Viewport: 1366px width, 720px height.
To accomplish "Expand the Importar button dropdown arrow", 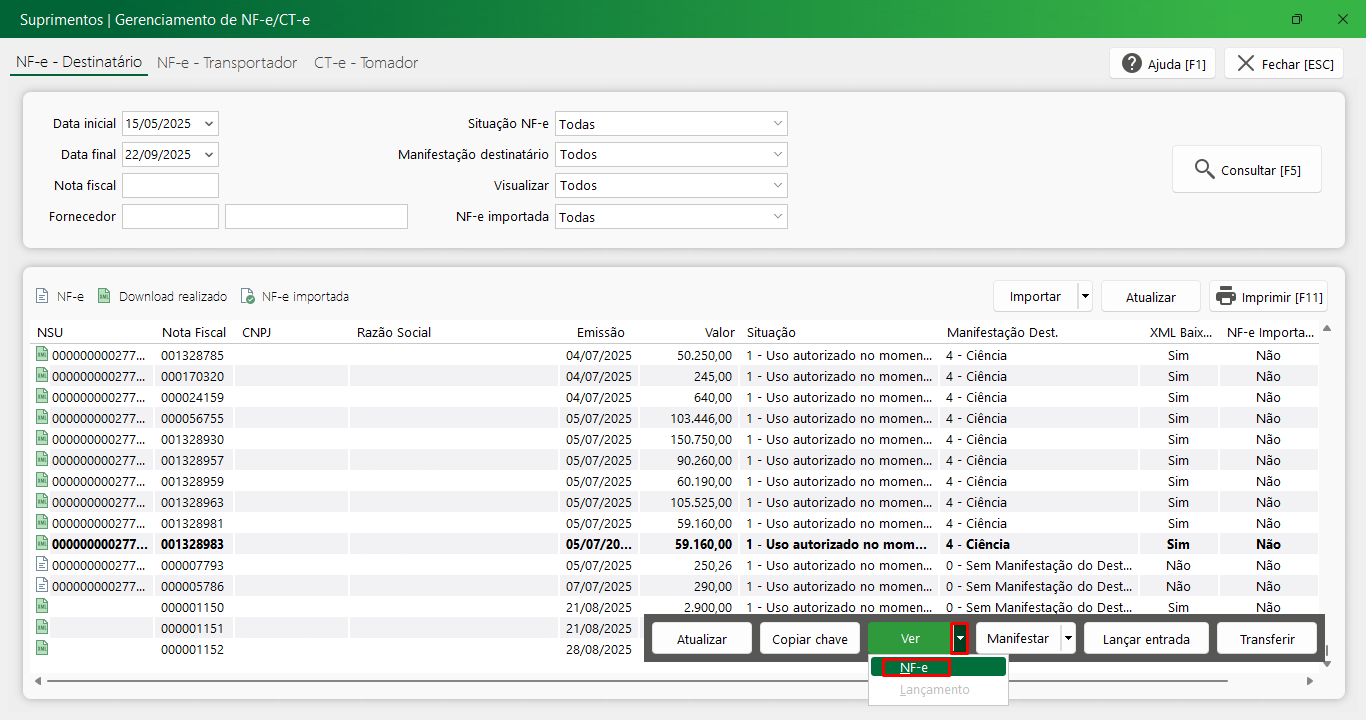I will click(x=1085, y=297).
